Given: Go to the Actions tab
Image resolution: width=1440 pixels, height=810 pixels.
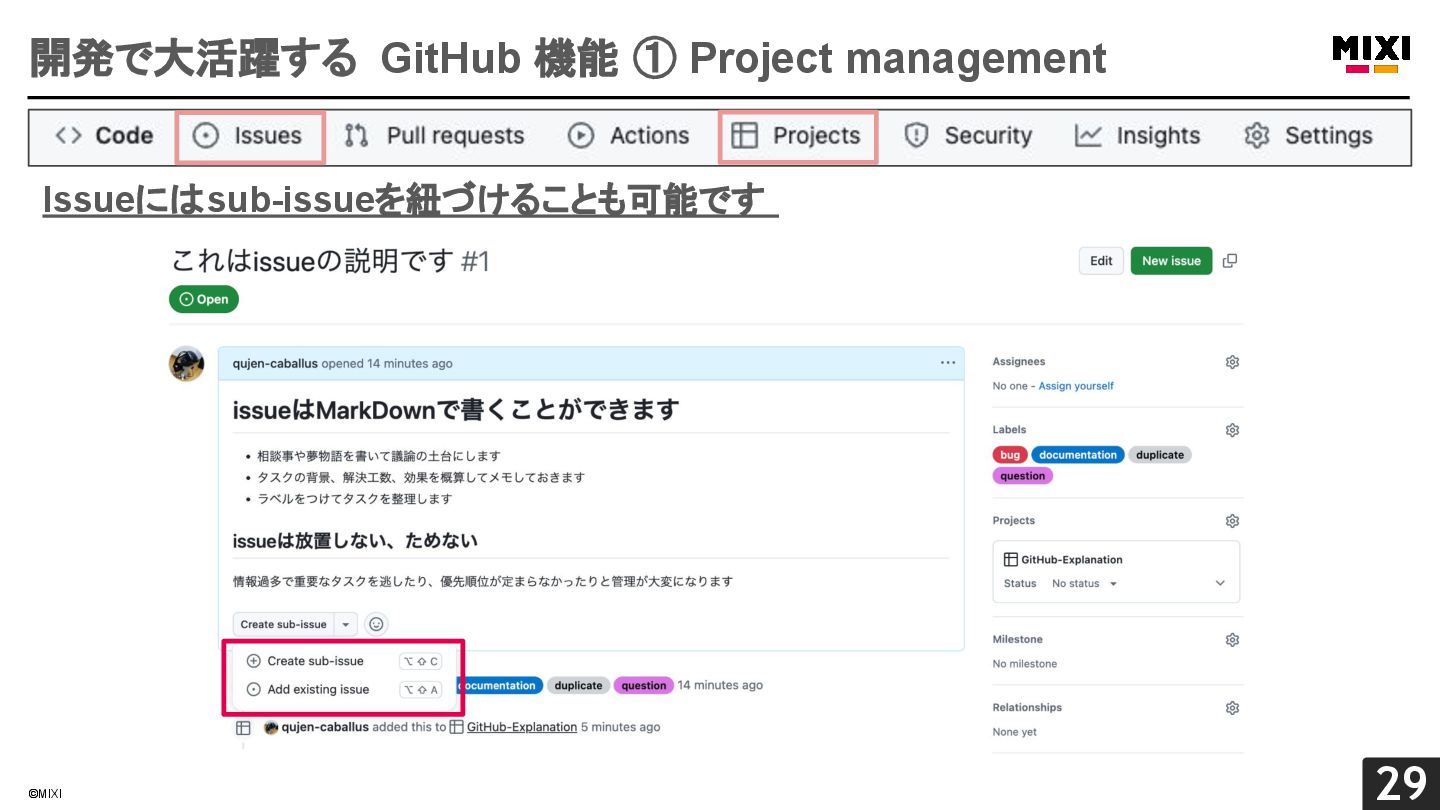Looking at the screenshot, I should pos(629,136).
